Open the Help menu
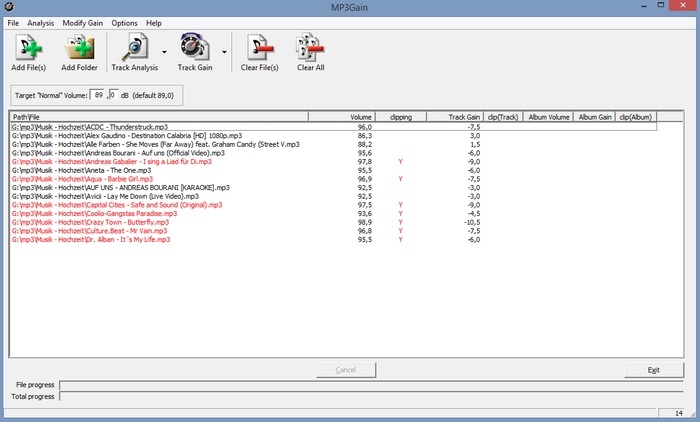 click(x=154, y=23)
